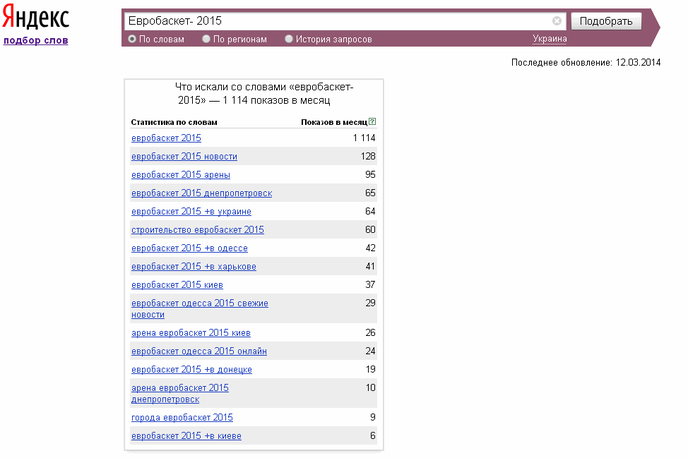This screenshot has height=458, width=688.
Task: Click the Подобрать button
Action: (x=605, y=21)
